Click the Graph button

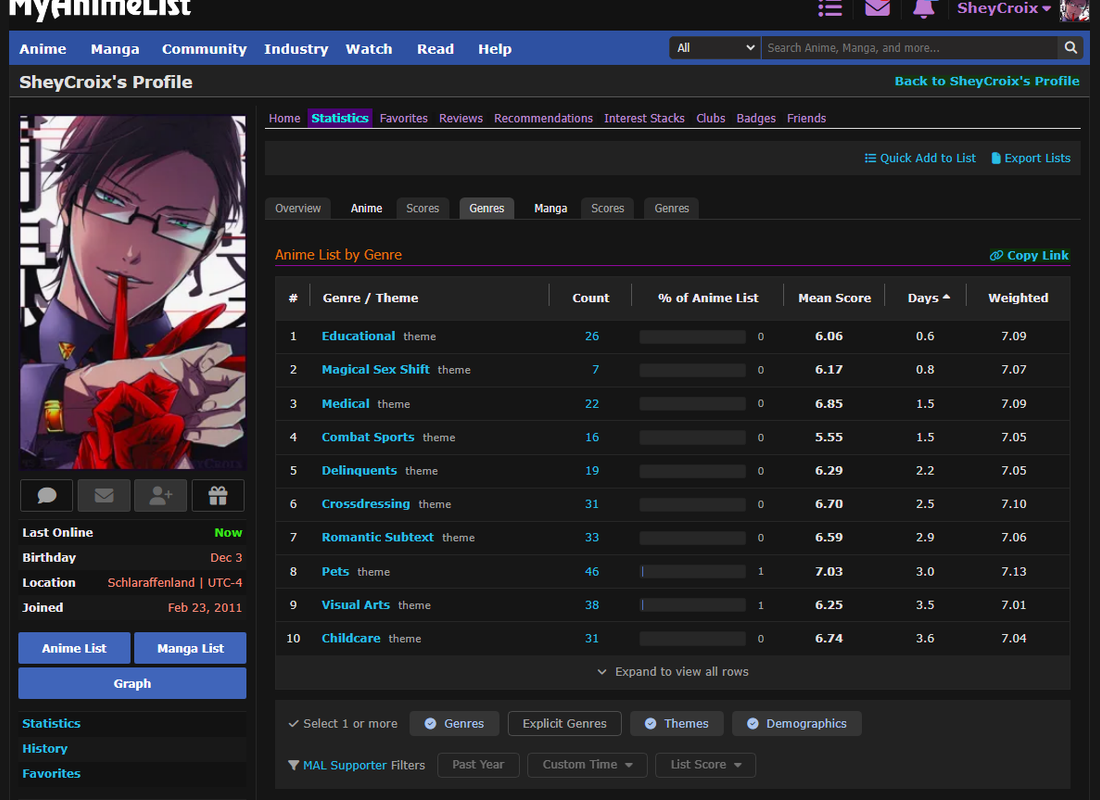point(132,683)
